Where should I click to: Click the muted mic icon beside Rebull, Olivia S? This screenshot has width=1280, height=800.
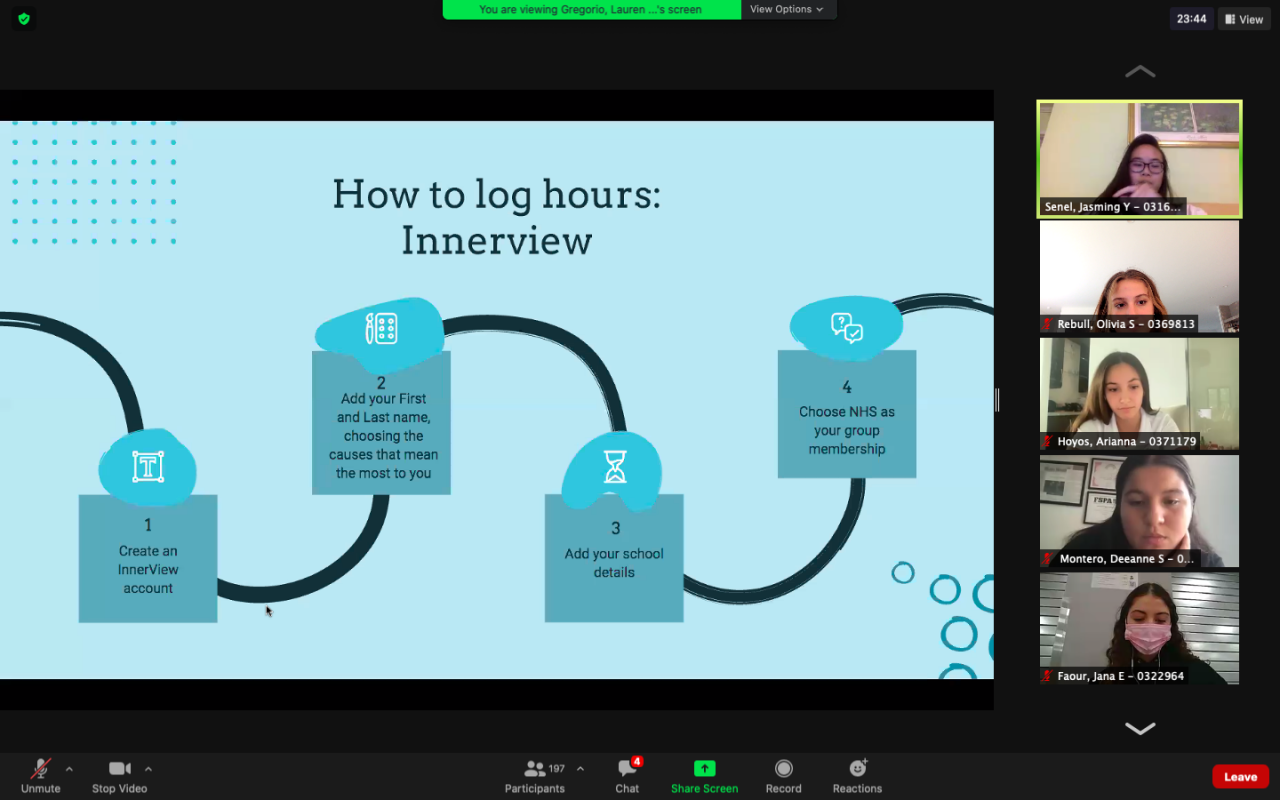[1048, 324]
